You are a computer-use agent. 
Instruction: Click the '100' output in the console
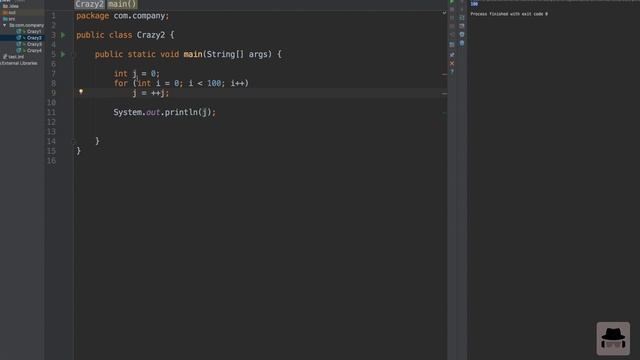tap(474, 4)
